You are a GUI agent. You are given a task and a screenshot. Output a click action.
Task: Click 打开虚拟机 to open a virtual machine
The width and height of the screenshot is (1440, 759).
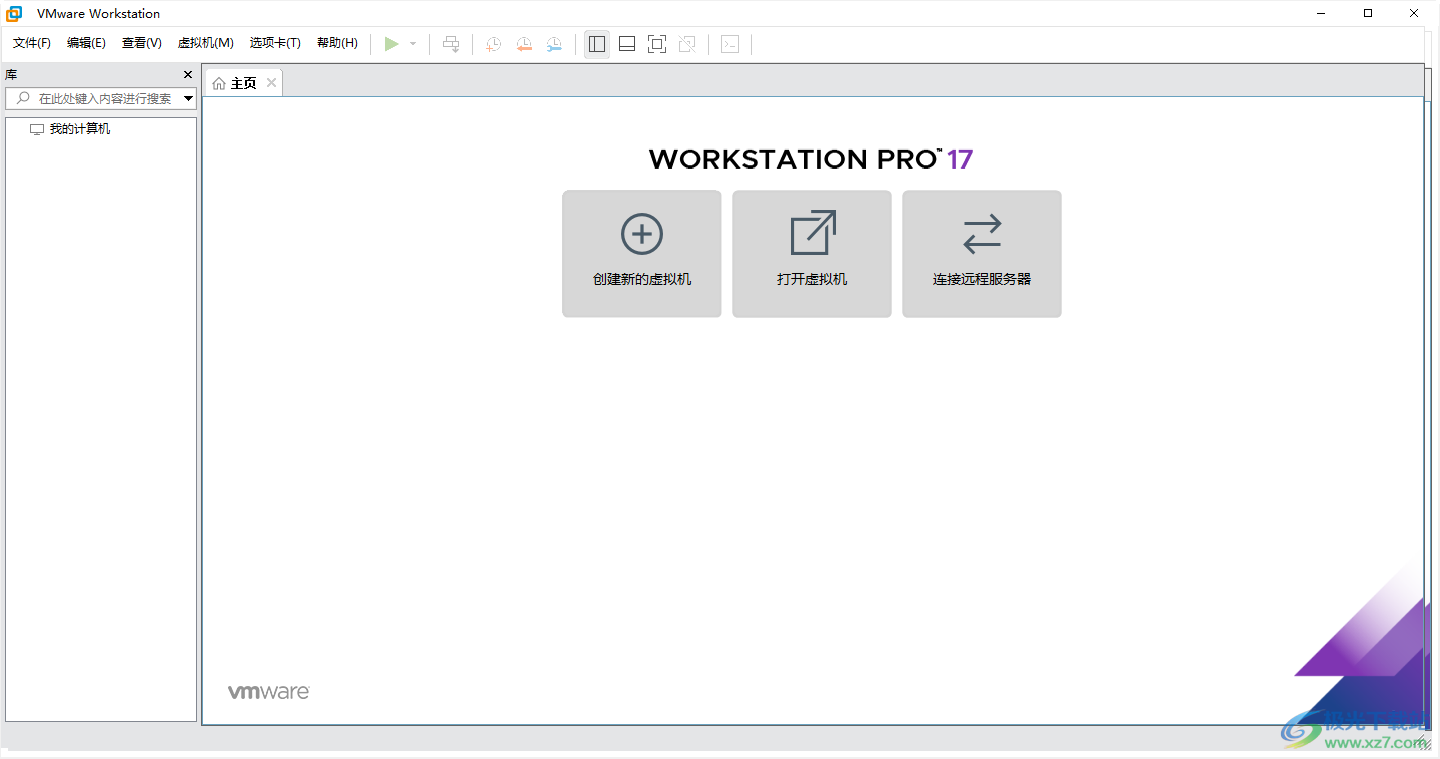tap(811, 253)
